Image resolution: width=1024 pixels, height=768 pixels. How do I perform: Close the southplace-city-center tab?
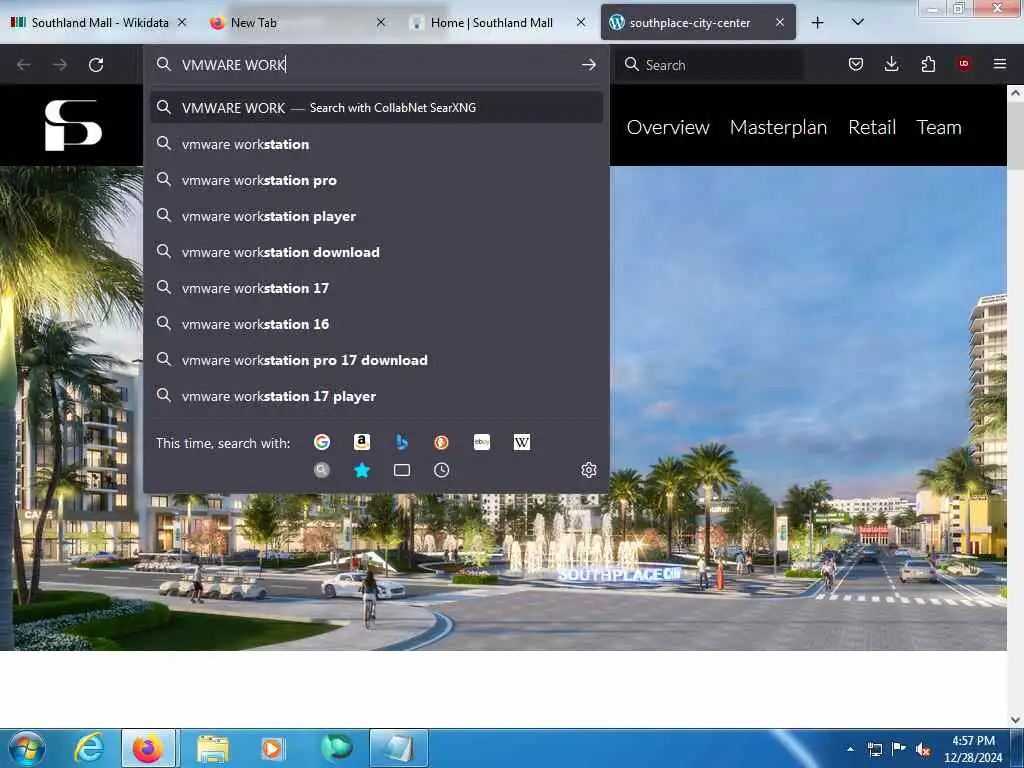[780, 22]
